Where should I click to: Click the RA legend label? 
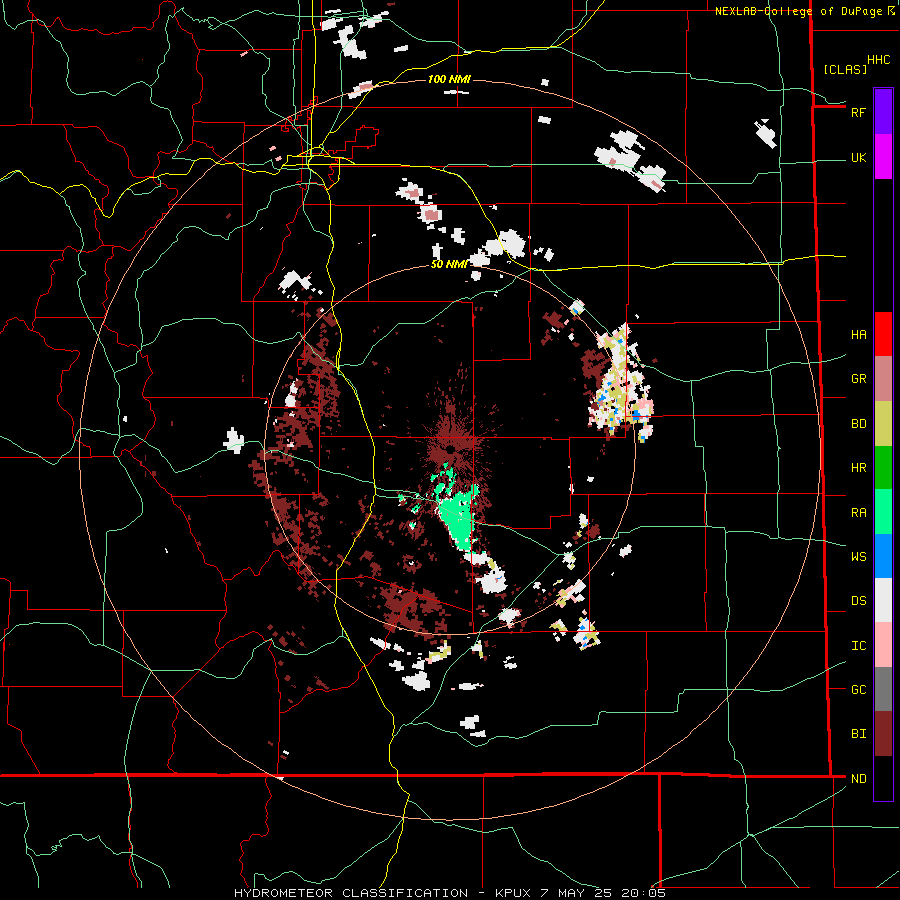pos(858,513)
